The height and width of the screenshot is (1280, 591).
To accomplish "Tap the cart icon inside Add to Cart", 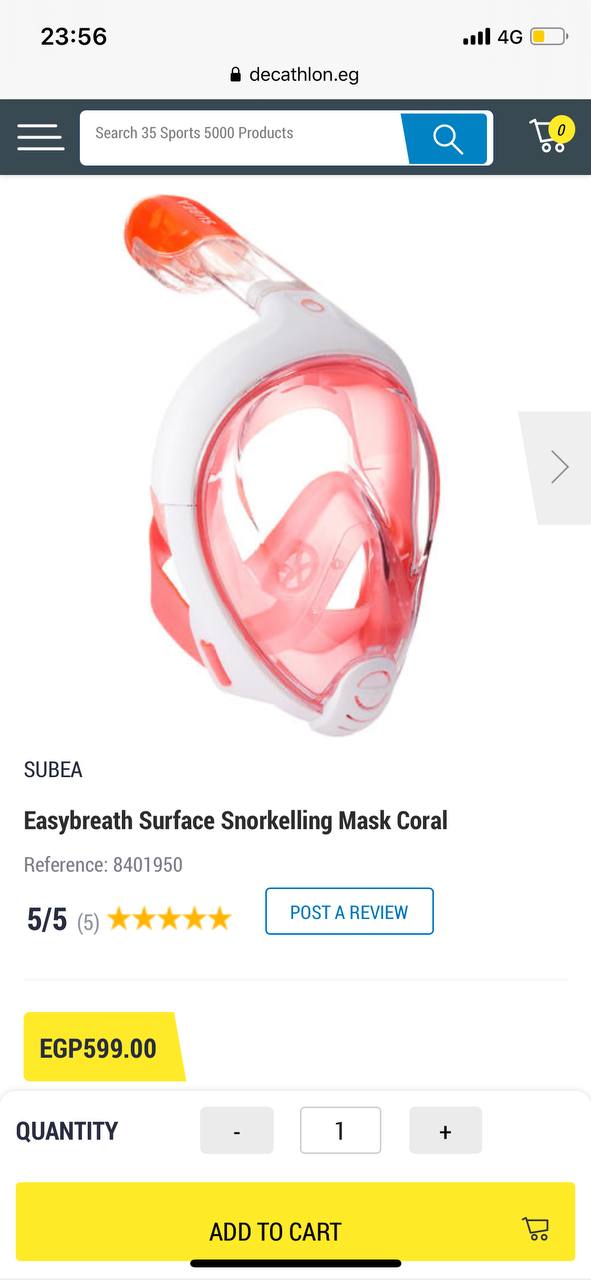I will coord(536,1229).
